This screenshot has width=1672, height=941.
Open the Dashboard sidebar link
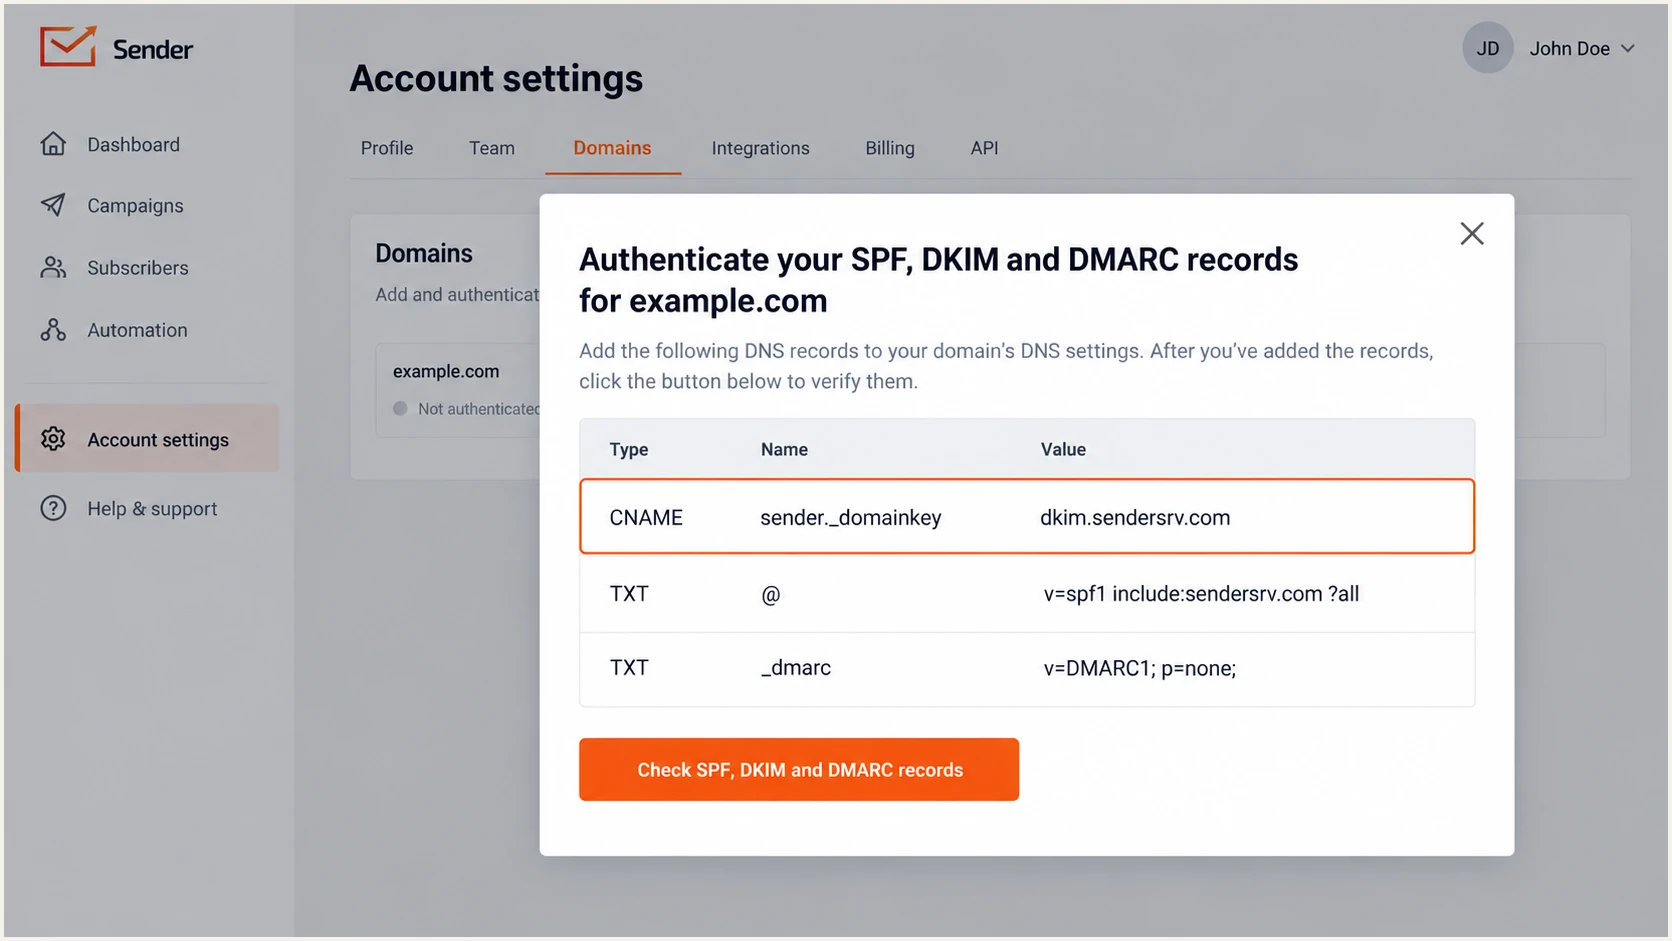click(x=133, y=144)
